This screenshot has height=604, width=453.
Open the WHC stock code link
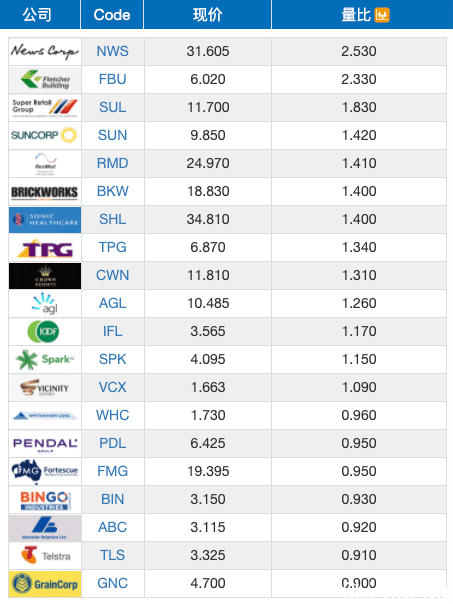(112, 415)
